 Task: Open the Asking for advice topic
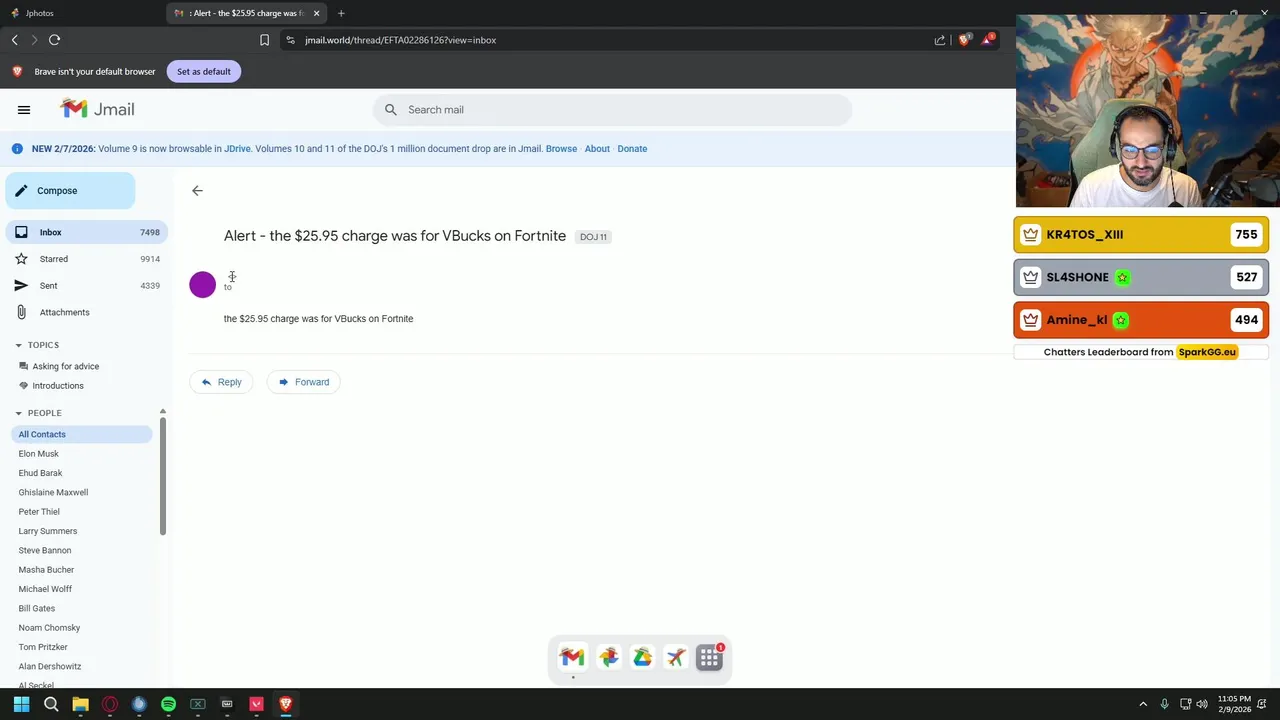coord(65,366)
